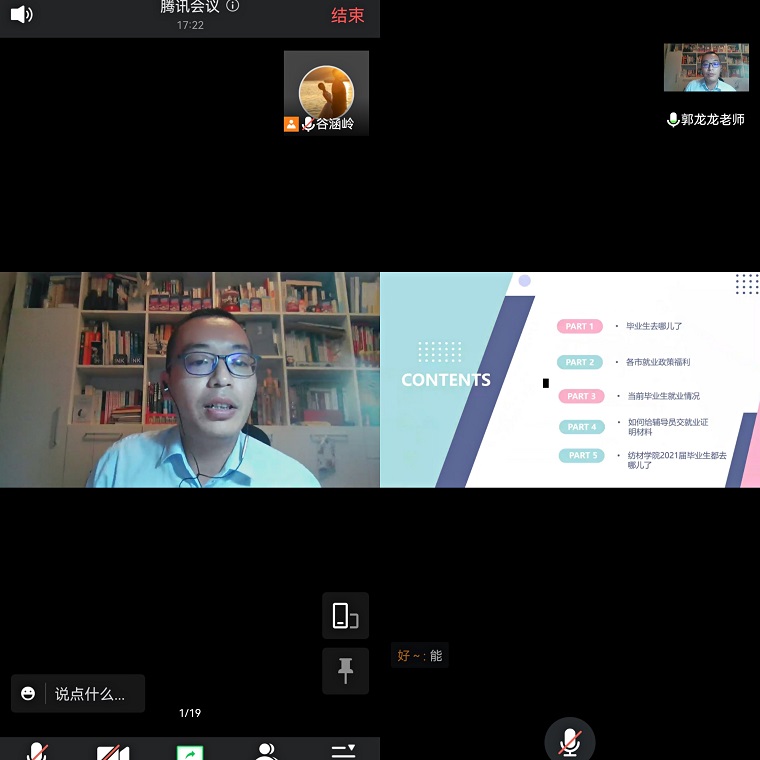
Task: Toggle the speaker audio icon
Action: [x=21, y=14]
